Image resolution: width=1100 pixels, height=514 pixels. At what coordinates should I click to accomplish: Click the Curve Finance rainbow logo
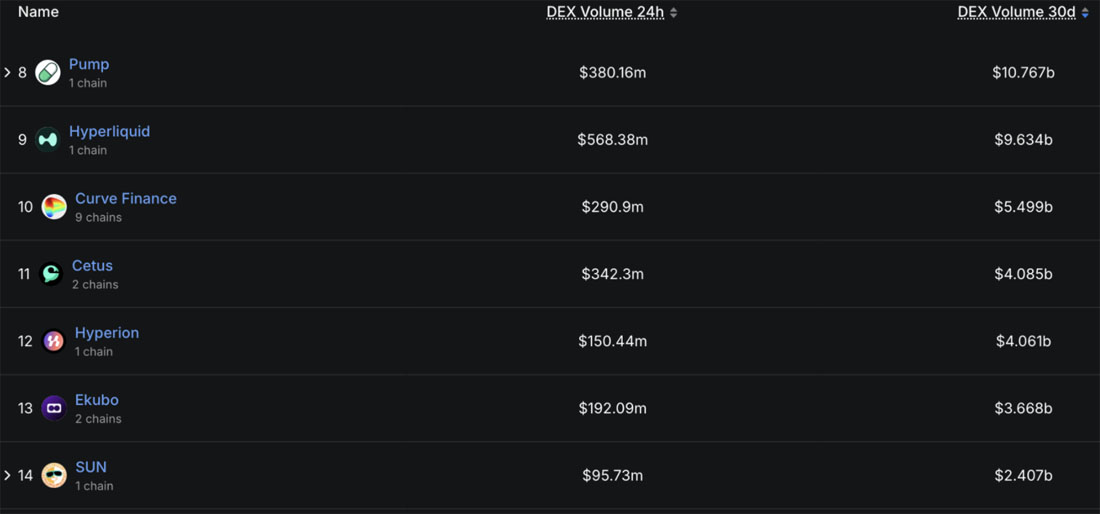(x=54, y=207)
